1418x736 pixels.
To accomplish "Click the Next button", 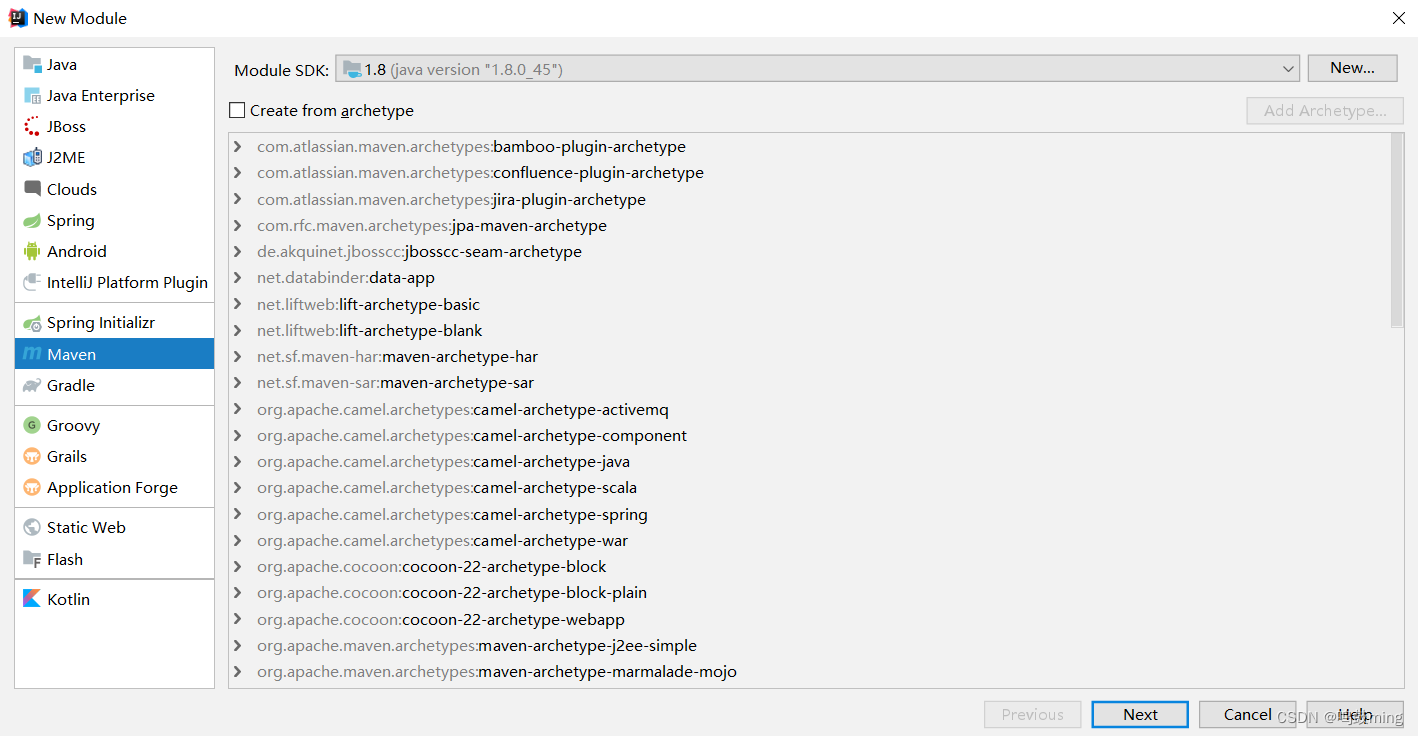I will click(x=1140, y=714).
